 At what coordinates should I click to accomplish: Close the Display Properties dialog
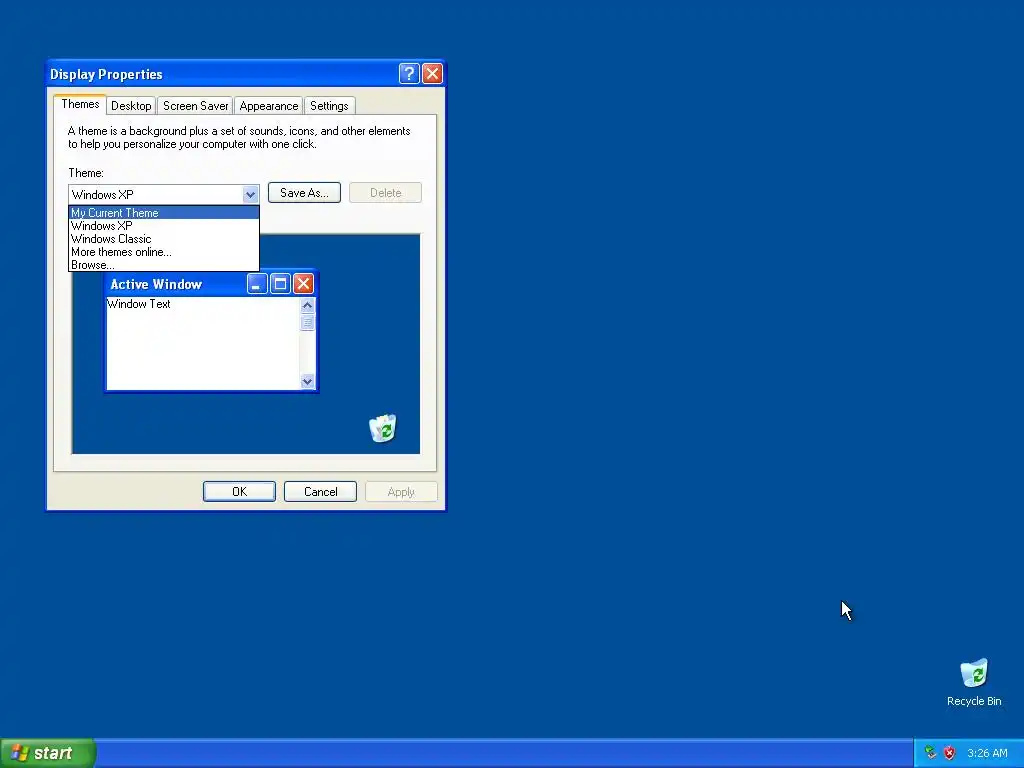pos(432,74)
